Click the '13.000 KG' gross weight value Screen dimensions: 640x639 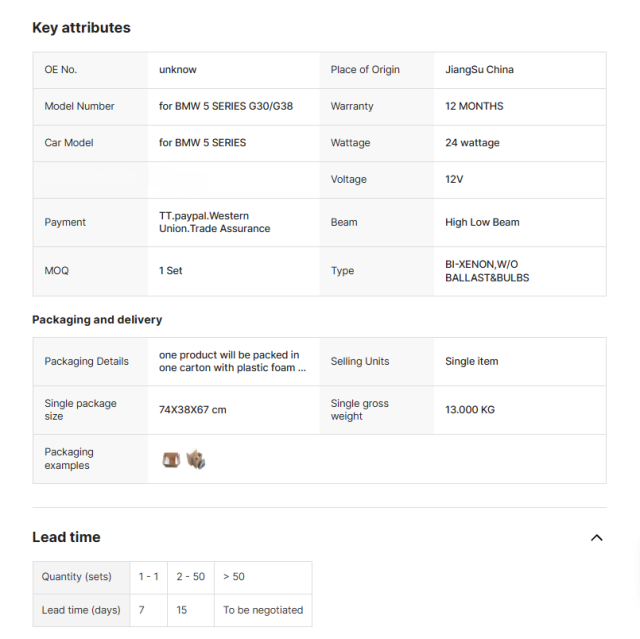tap(470, 410)
